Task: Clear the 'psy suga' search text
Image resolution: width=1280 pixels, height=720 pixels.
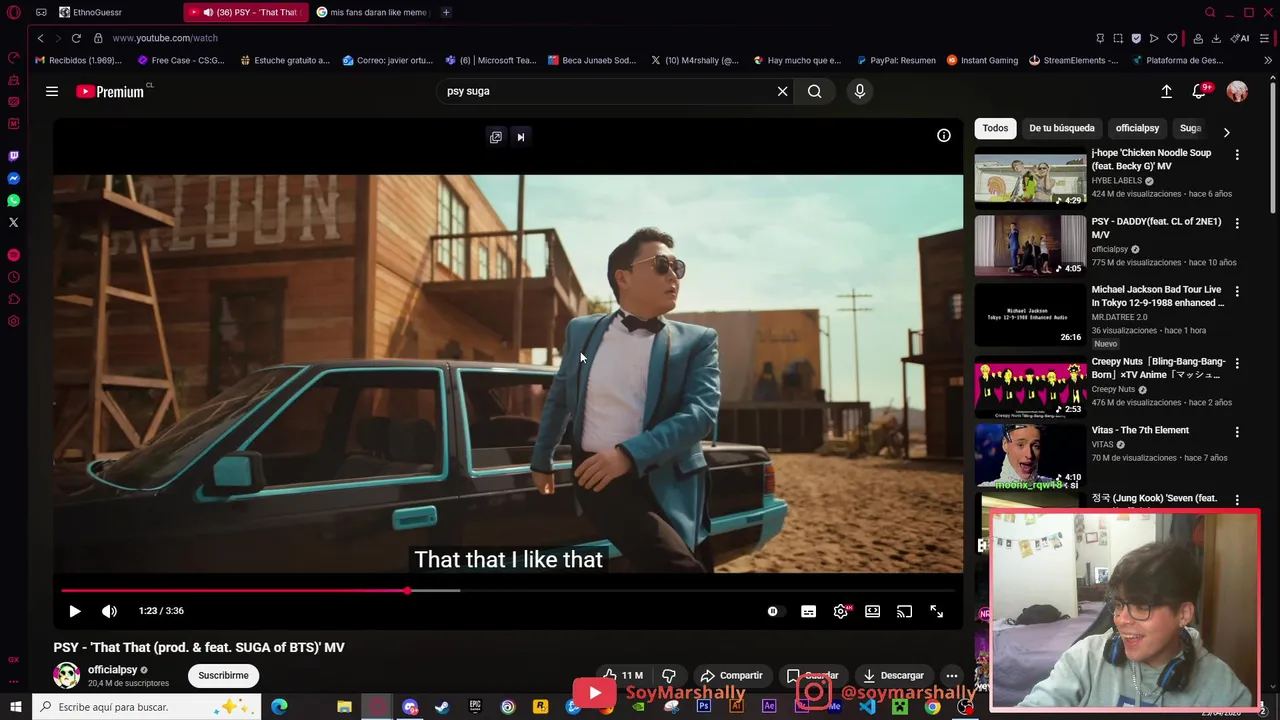Action: (783, 91)
